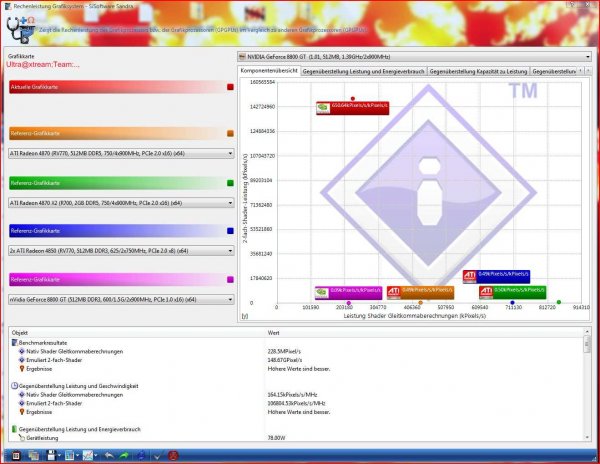Click the line graph icon in toolbar
Screen dimensions: 600x464
click(x=88, y=455)
